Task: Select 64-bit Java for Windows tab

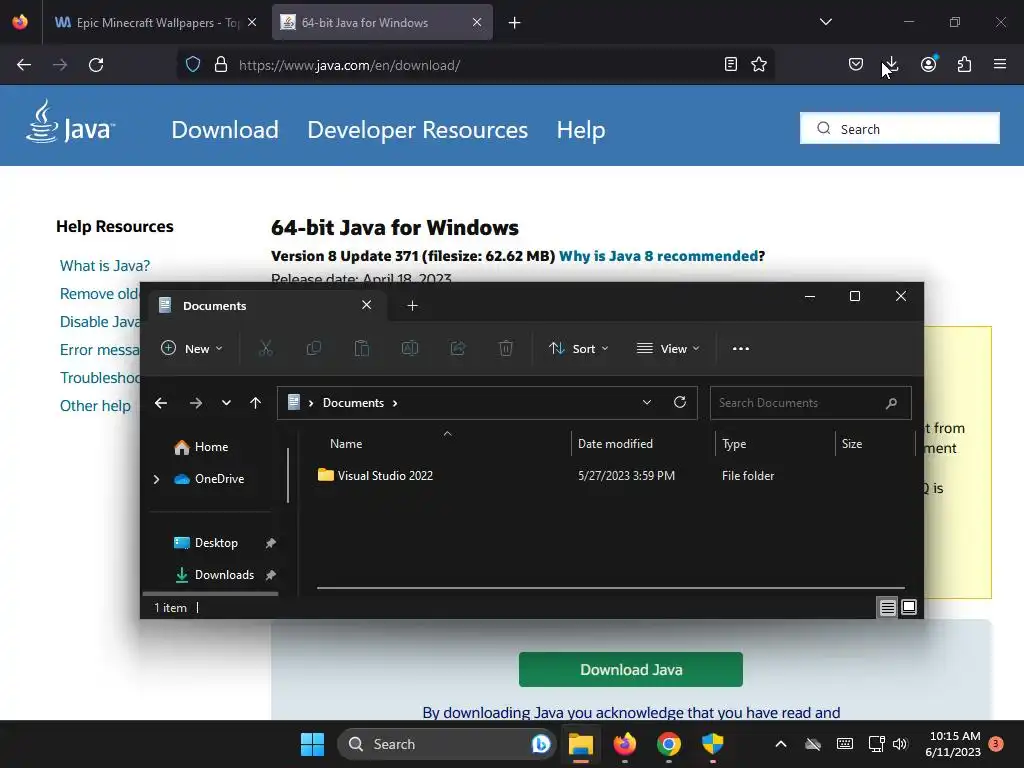Action: click(382, 22)
